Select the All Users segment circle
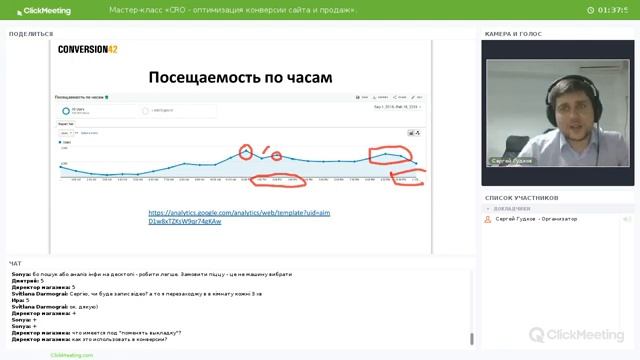Screen dimensions: 640x360 pos(66,111)
